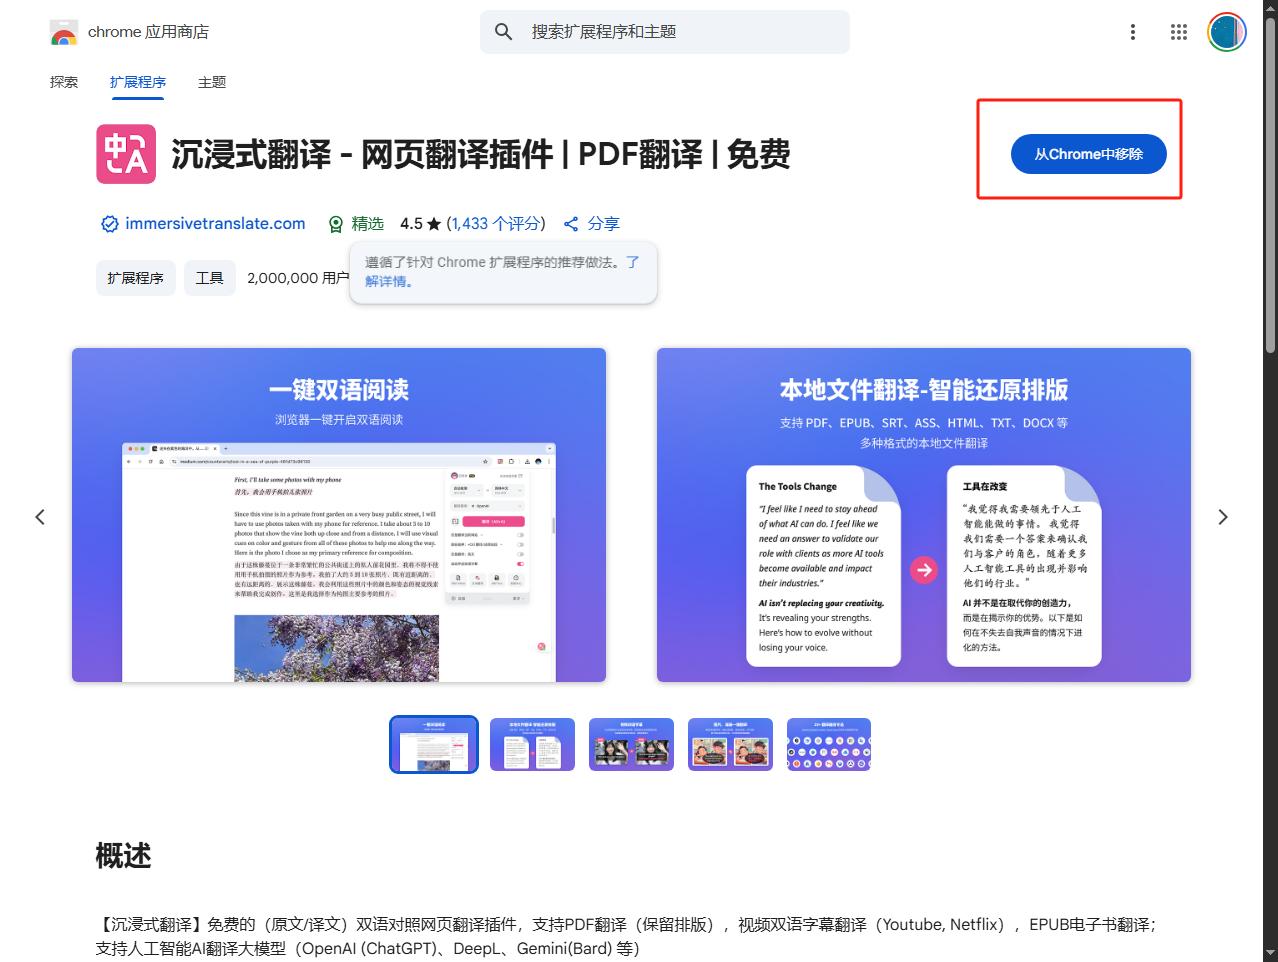Click the 概述 heading
Screen dimensions: 1278x962
(123, 856)
